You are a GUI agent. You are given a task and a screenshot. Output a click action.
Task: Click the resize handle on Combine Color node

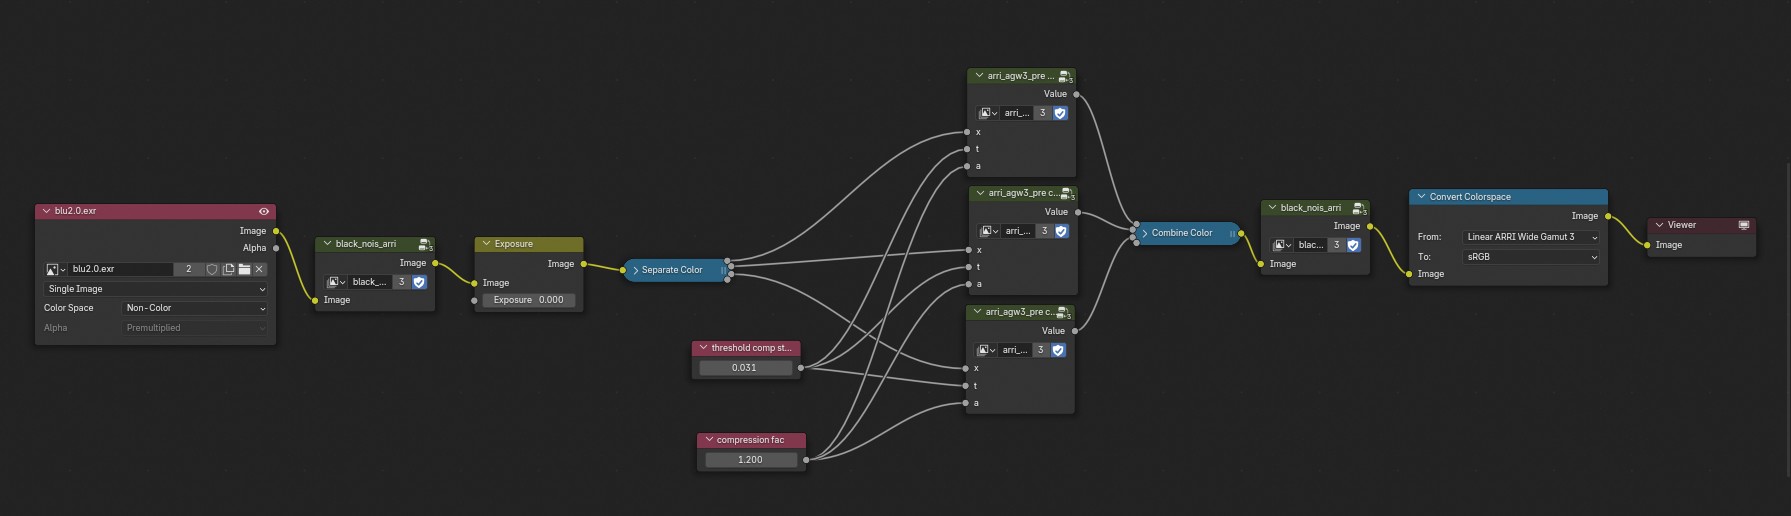click(x=1232, y=233)
